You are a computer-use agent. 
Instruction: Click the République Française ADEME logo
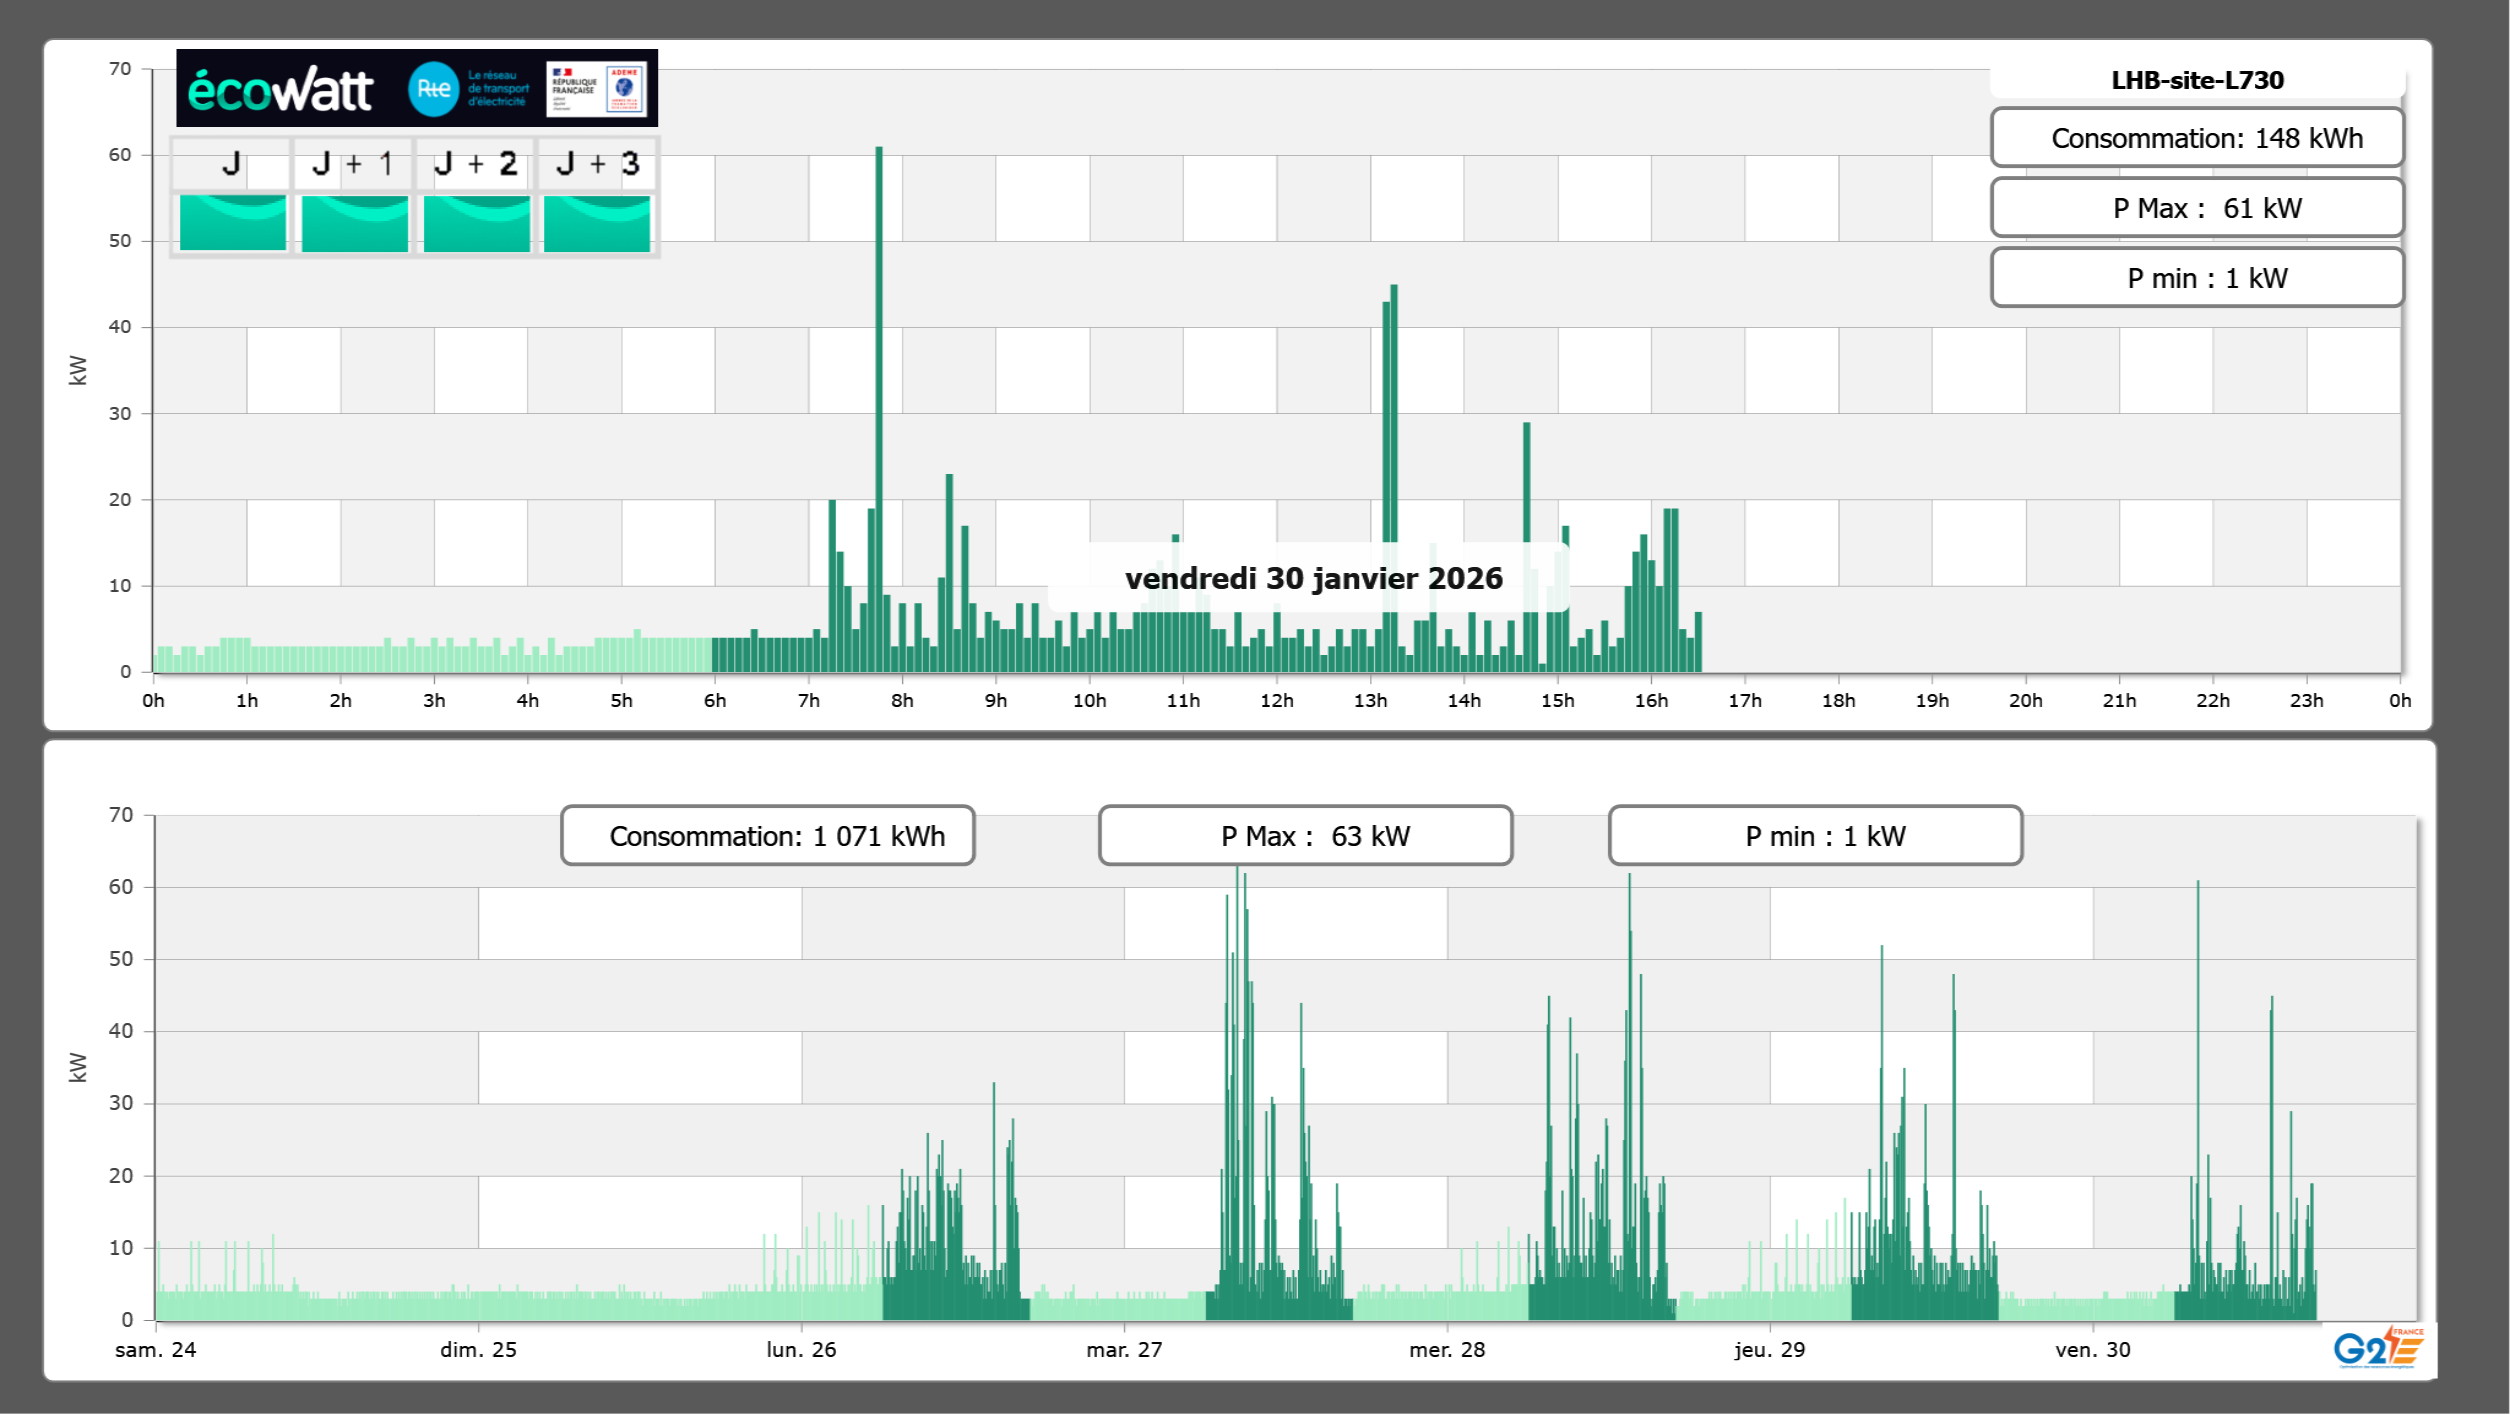coord(598,89)
